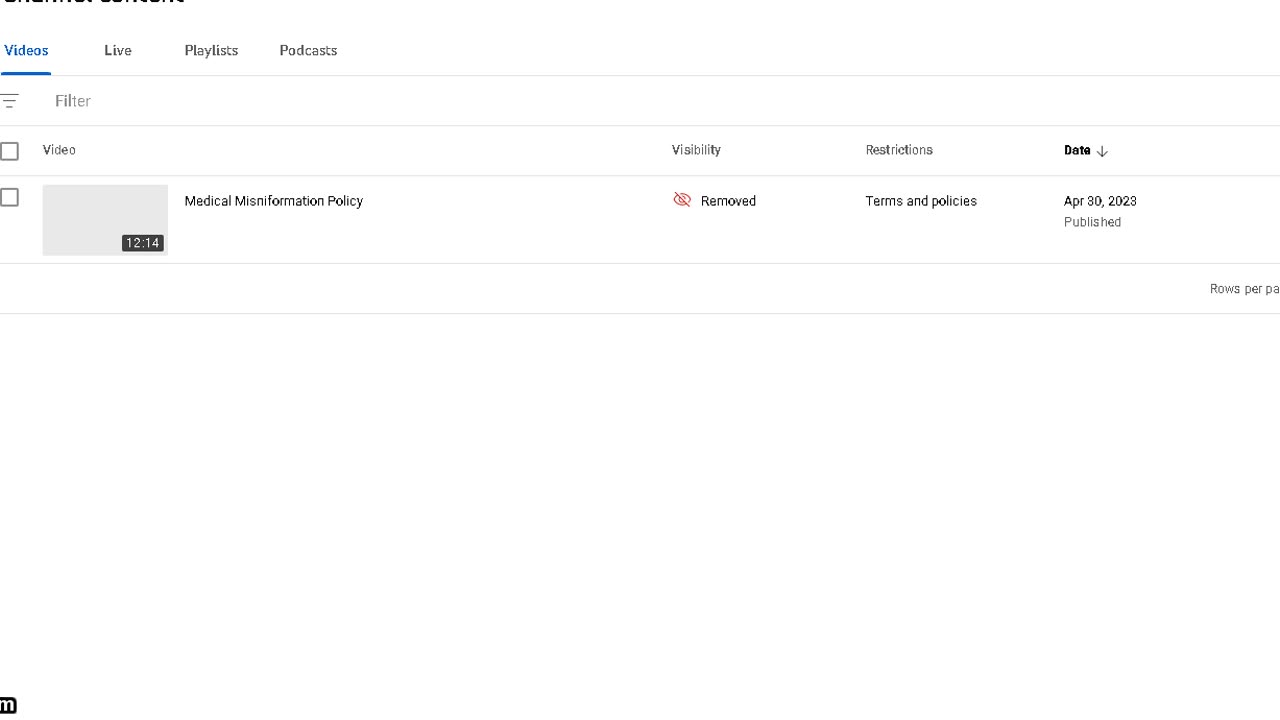Click the 12:14 duration badge
Viewport: 1280px width, 720px height.
coord(143,243)
